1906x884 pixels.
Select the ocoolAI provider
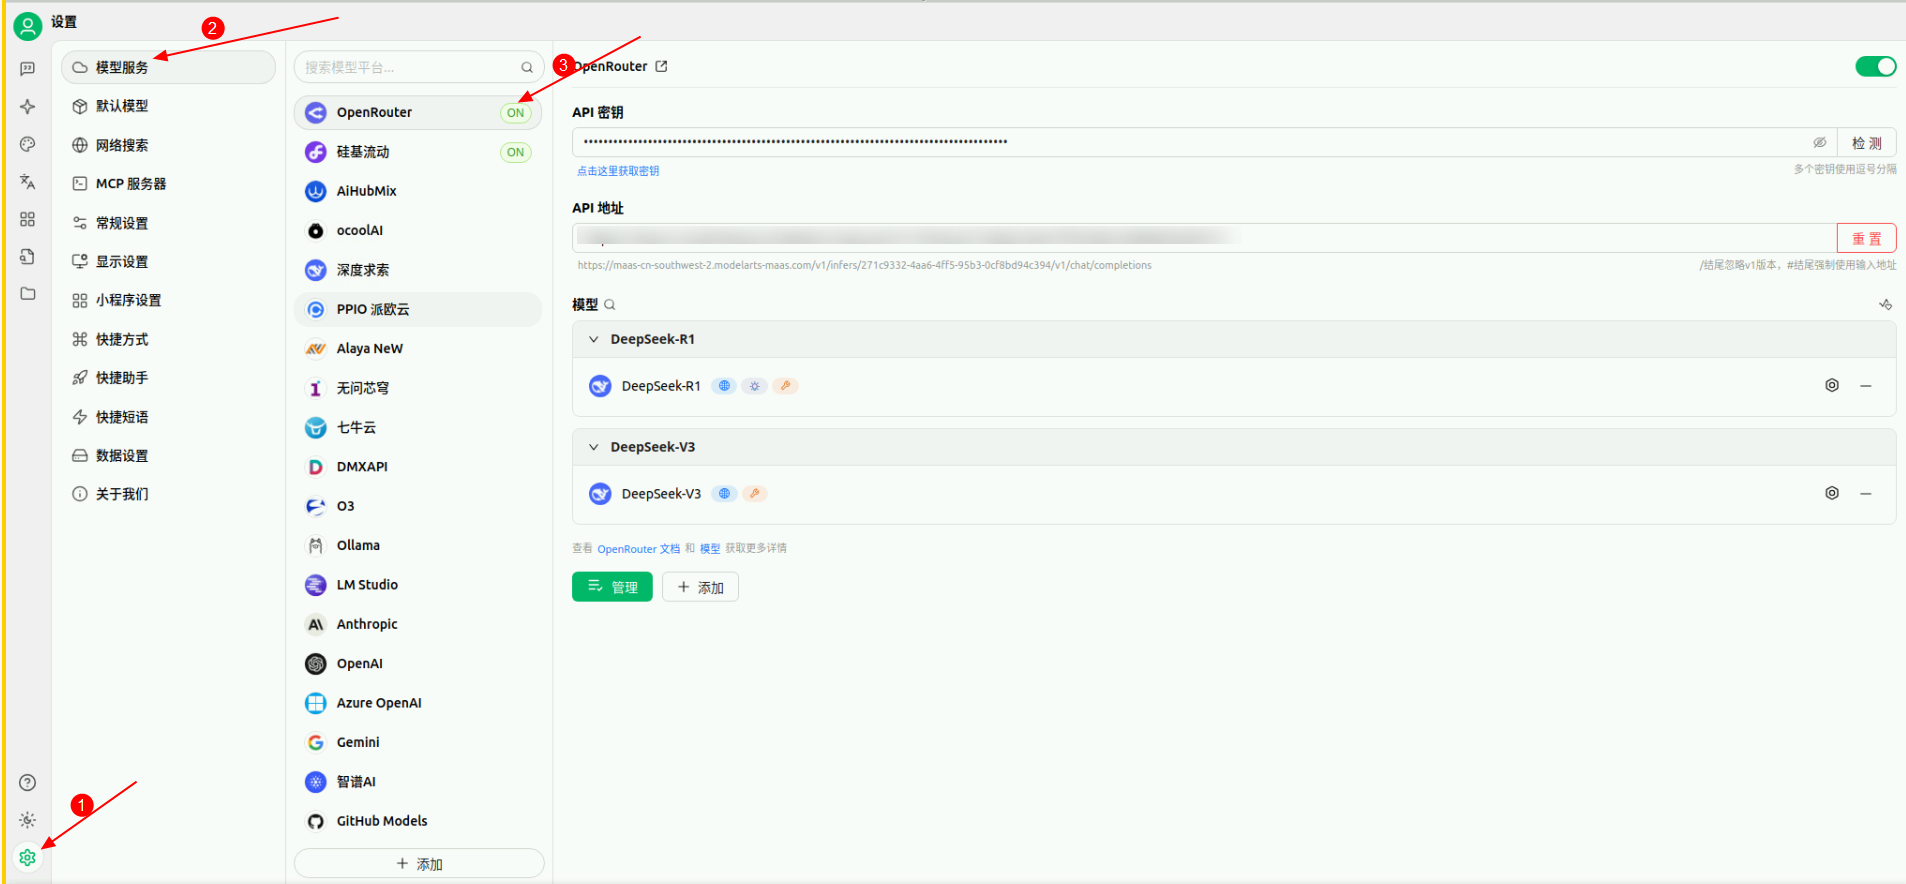[418, 231]
